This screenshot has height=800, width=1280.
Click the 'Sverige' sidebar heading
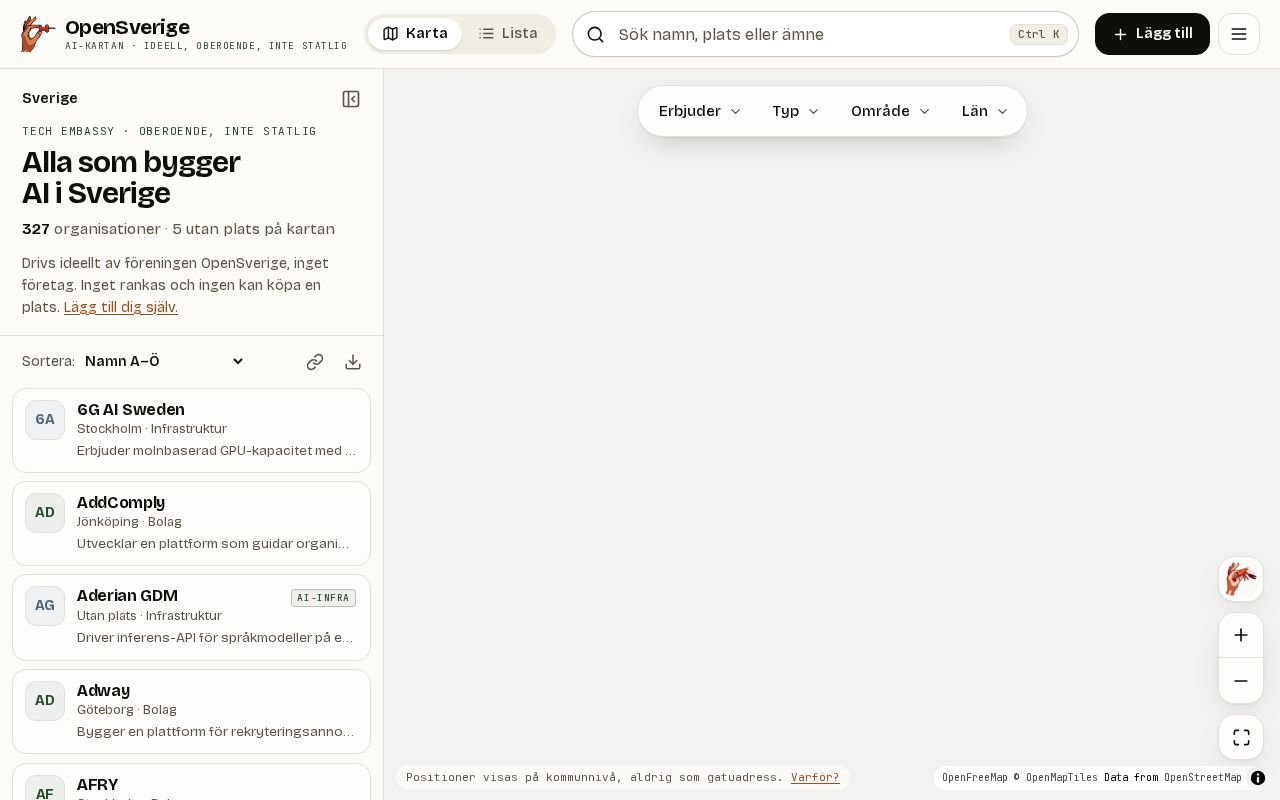(50, 98)
